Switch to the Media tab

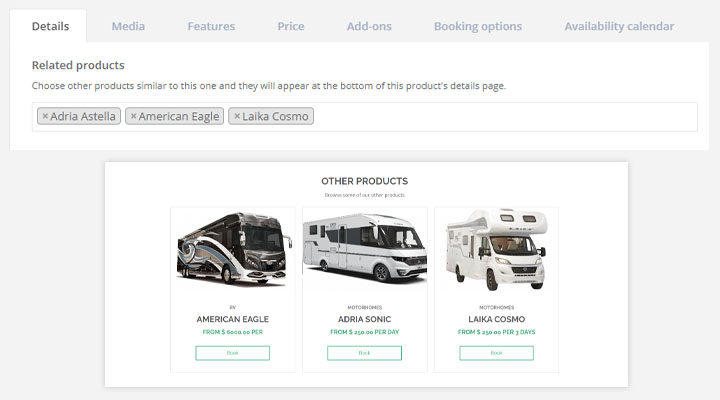click(x=128, y=26)
